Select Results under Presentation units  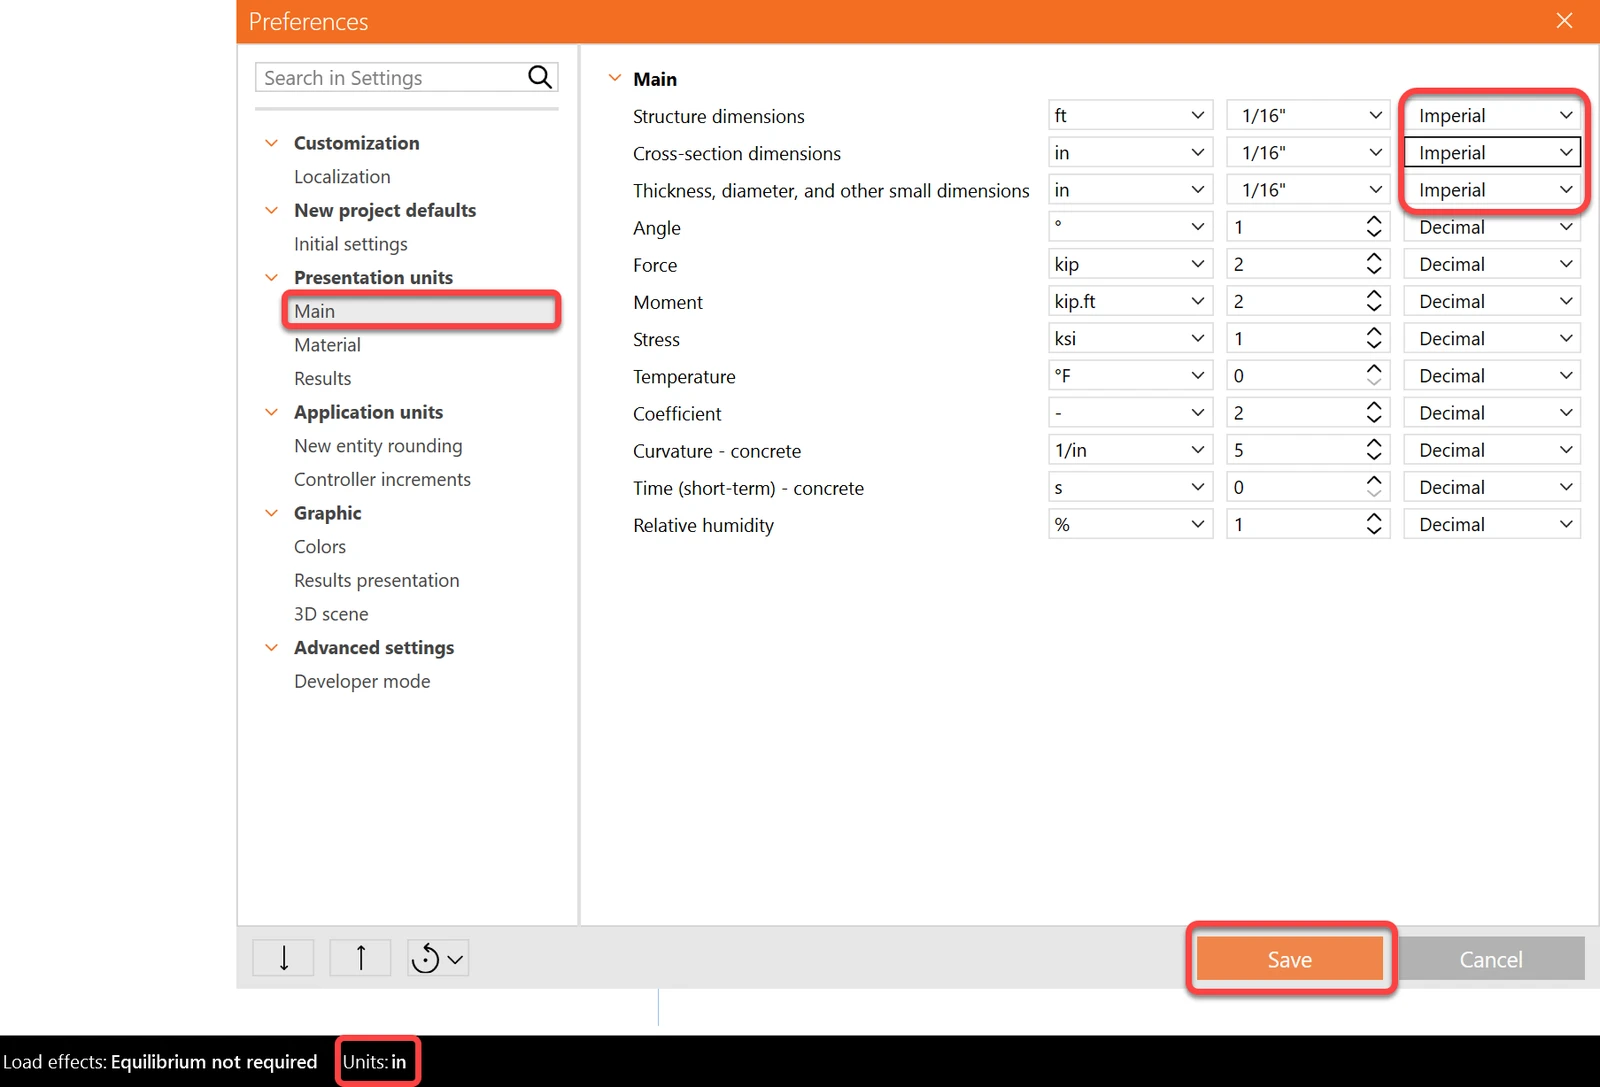click(x=322, y=379)
